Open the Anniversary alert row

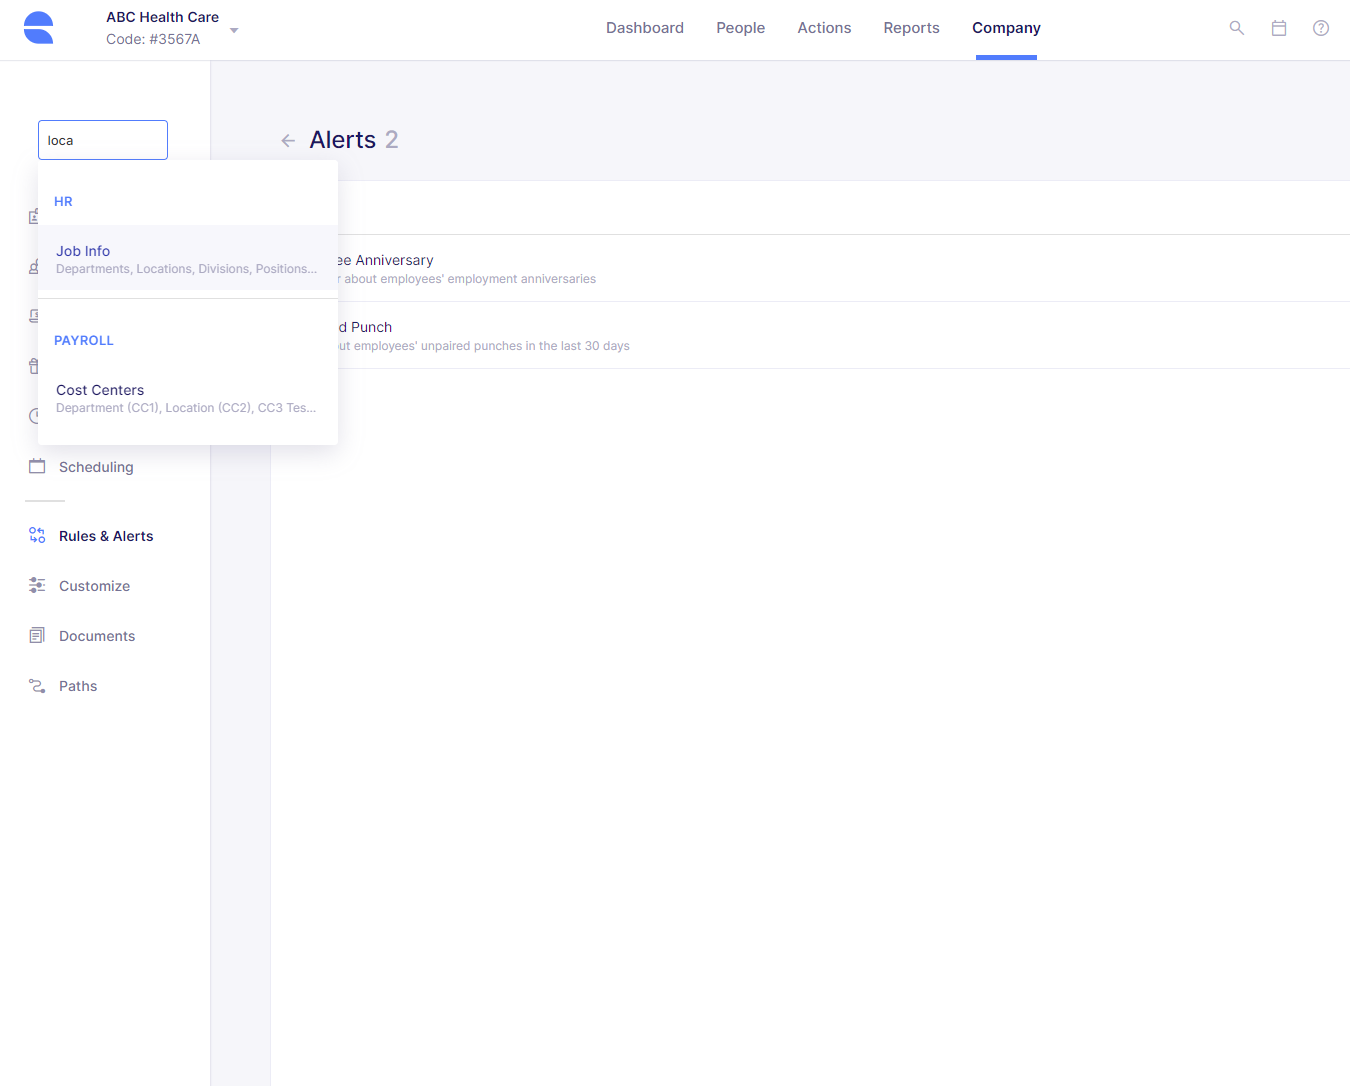click(810, 268)
